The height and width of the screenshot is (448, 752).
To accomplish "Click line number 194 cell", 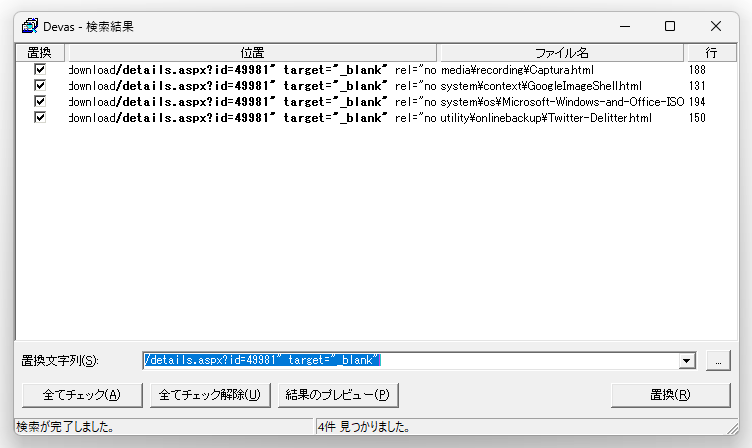I will (697, 102).
